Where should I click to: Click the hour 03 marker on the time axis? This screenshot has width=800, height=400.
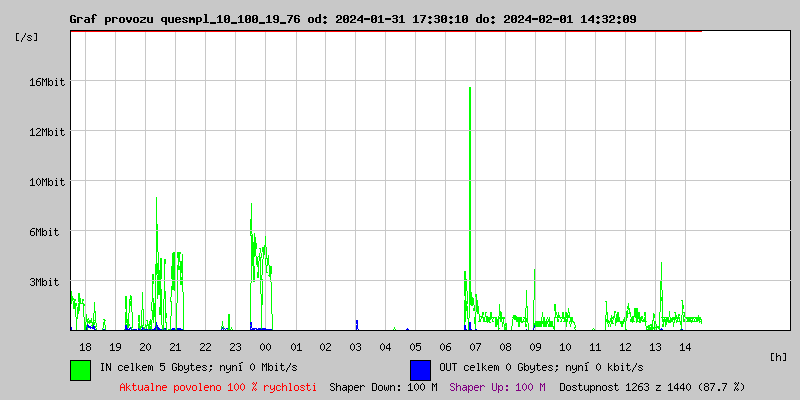point(355,347)
